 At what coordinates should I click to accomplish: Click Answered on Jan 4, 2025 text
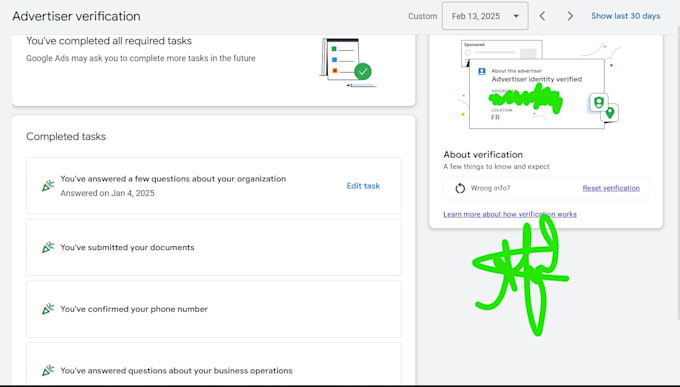click(x=108, y=193)
